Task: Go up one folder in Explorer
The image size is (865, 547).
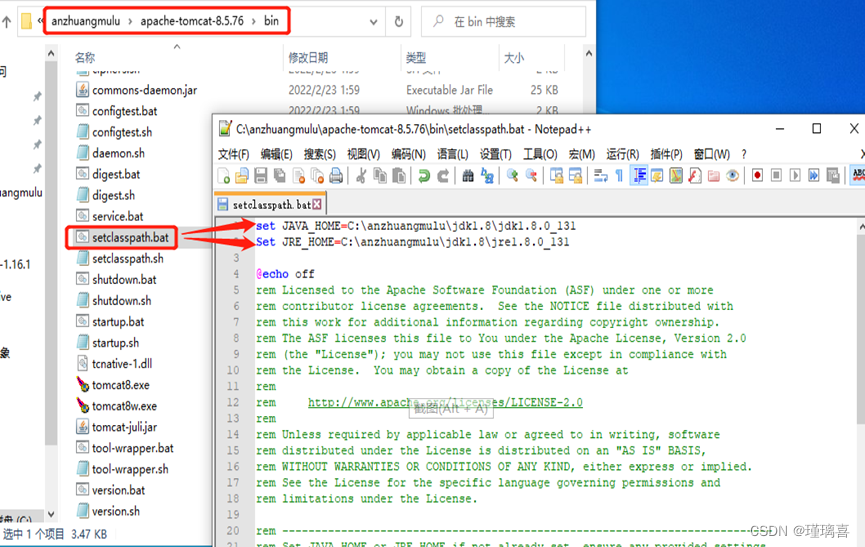Action: tap(7, 22)
